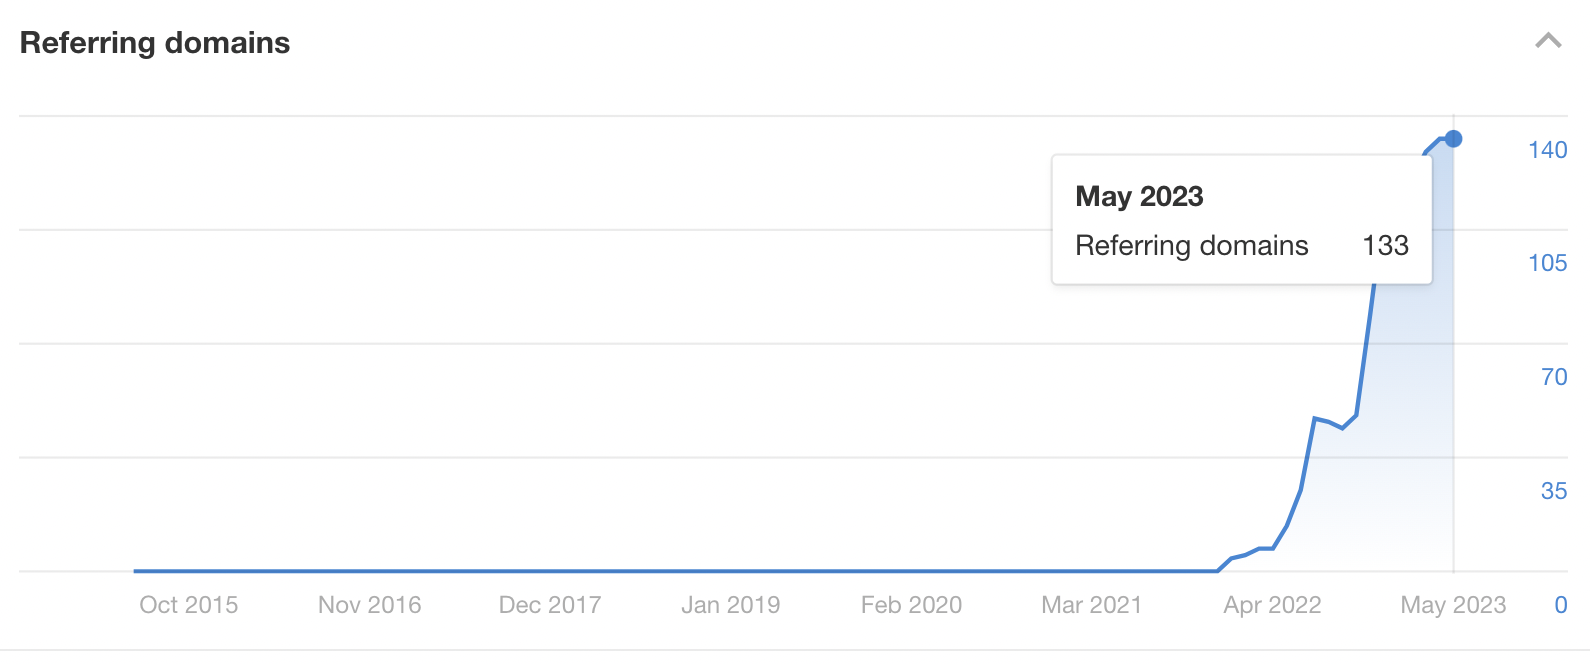The image size is (1590, 664).
Task: Click the 133 value in the tooltip
Action: click(1385, 246)
